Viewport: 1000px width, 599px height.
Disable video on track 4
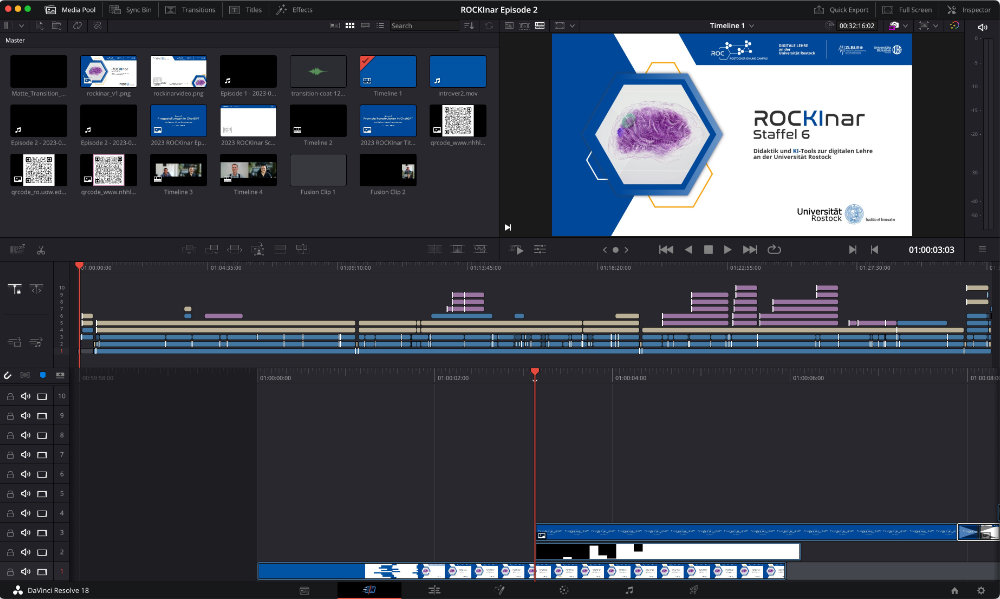[42, 513]
